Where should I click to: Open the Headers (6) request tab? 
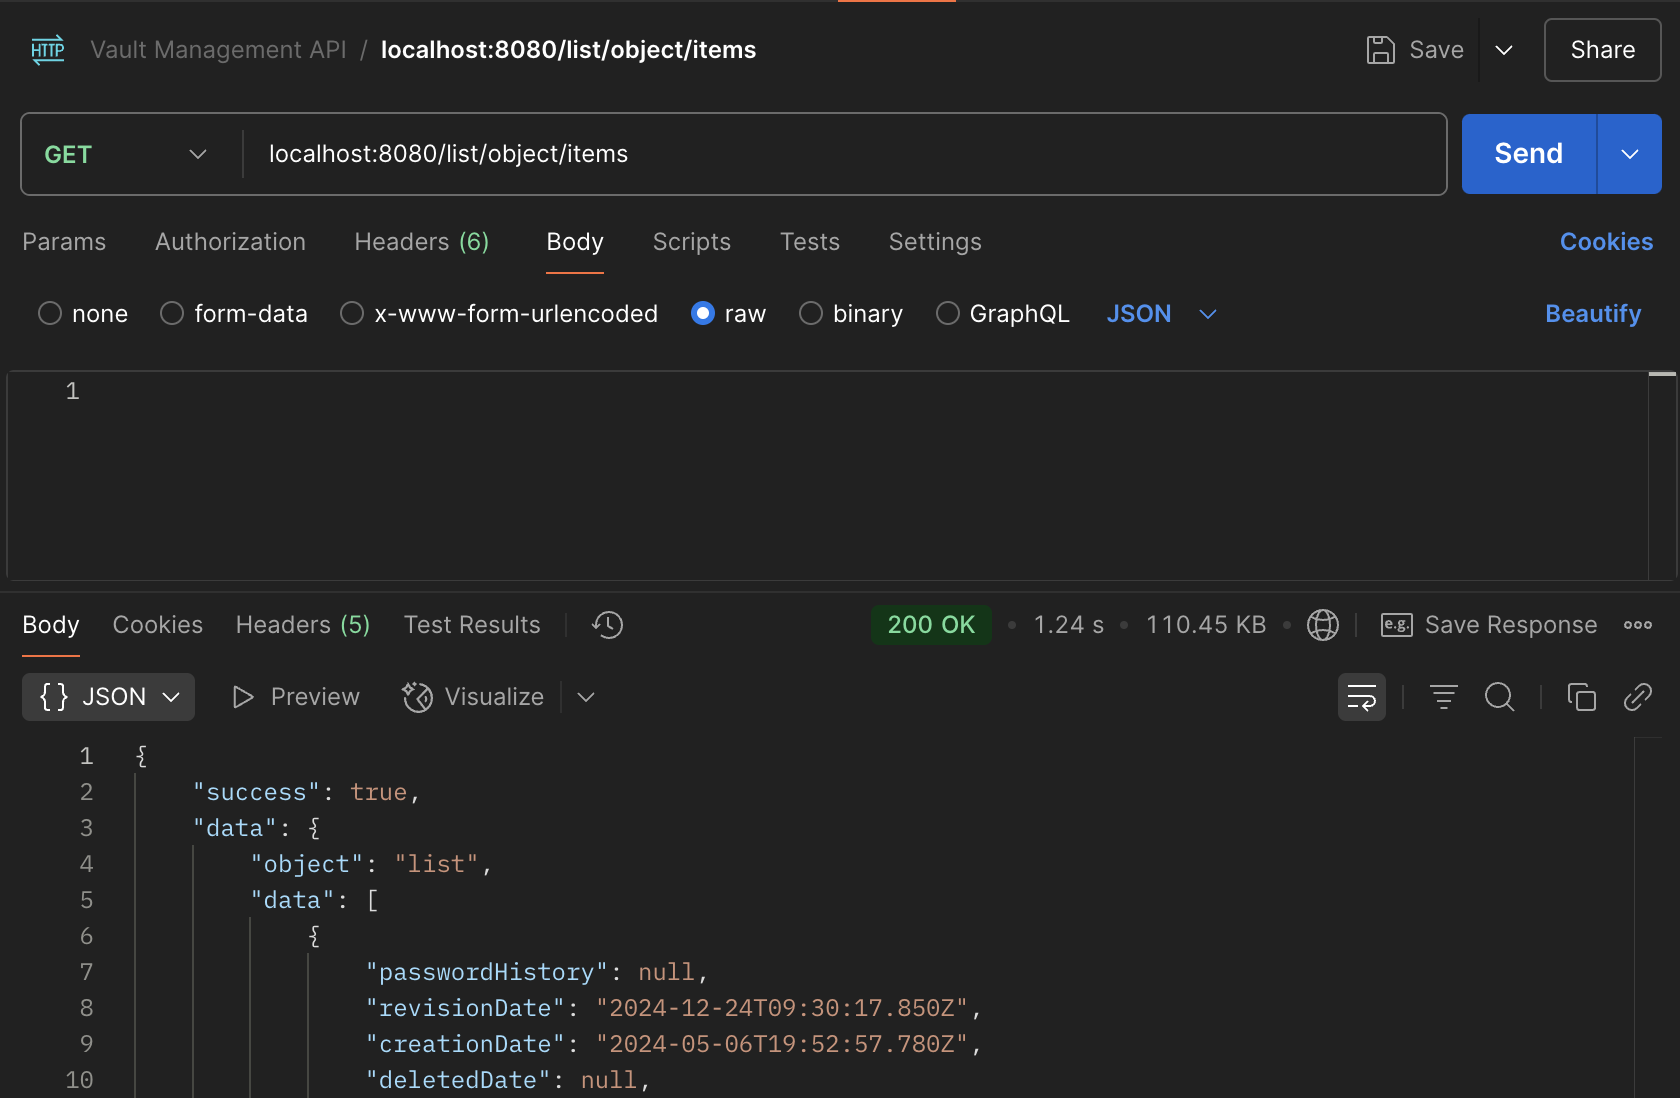coord(422,242)
